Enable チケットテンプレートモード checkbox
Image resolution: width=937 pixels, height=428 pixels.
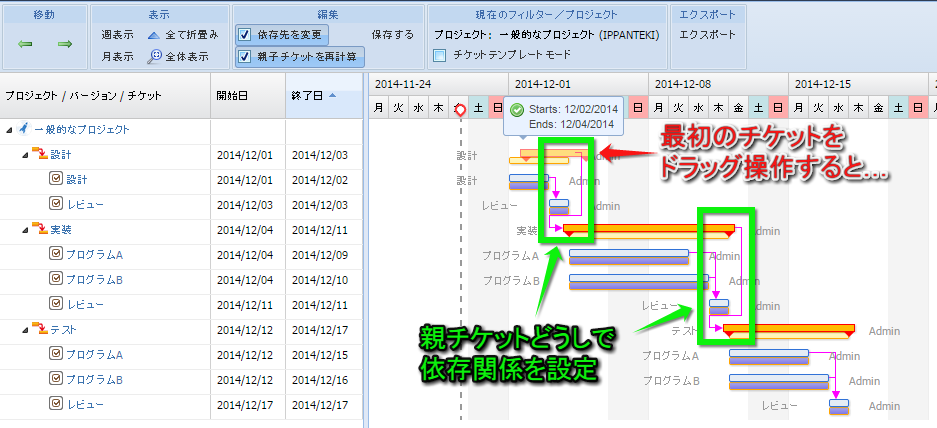coord(440,55)
